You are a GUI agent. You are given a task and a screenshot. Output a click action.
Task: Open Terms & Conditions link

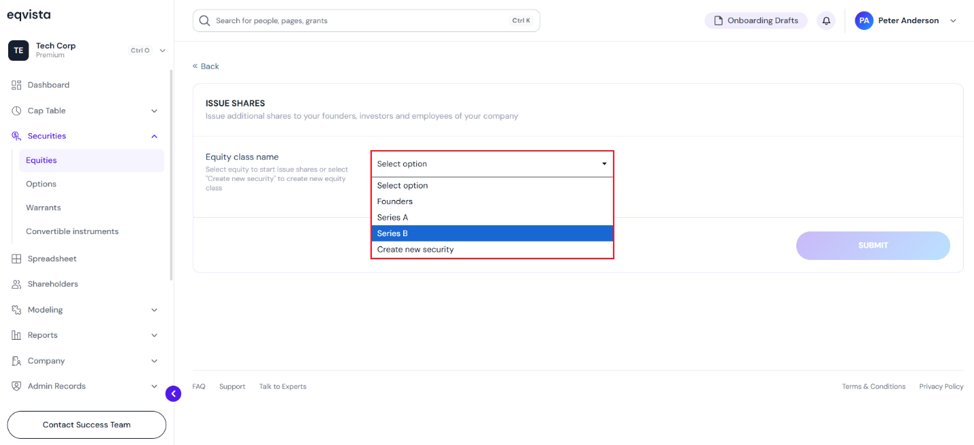tap(873, 387)
